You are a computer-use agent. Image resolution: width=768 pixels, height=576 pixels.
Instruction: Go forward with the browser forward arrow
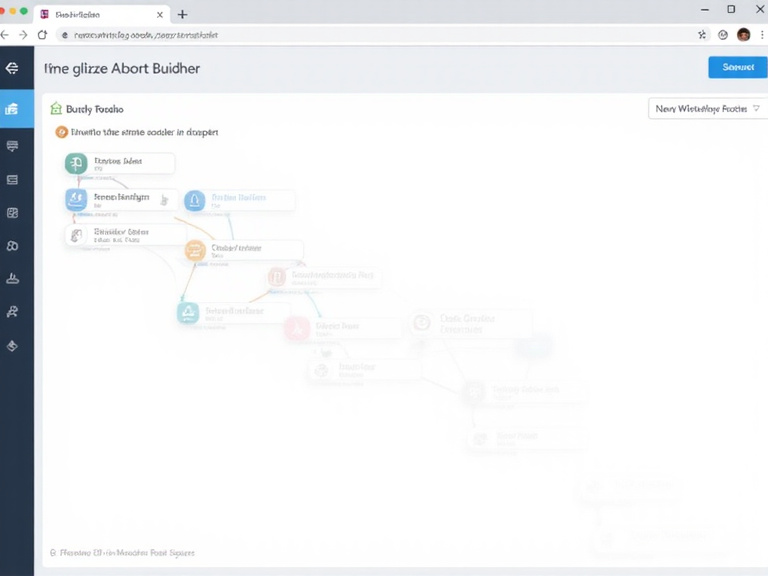click(x=23, y=35)
